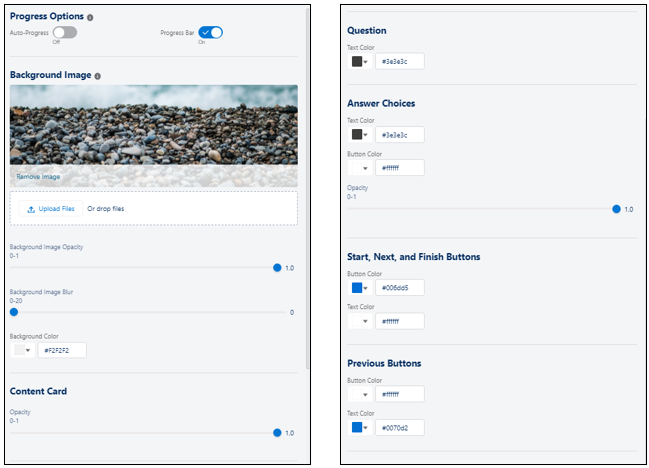Viewport: 649px width, 468px height.
Task: Click the pebble beach background image preview
Action: tap(154, 125)
